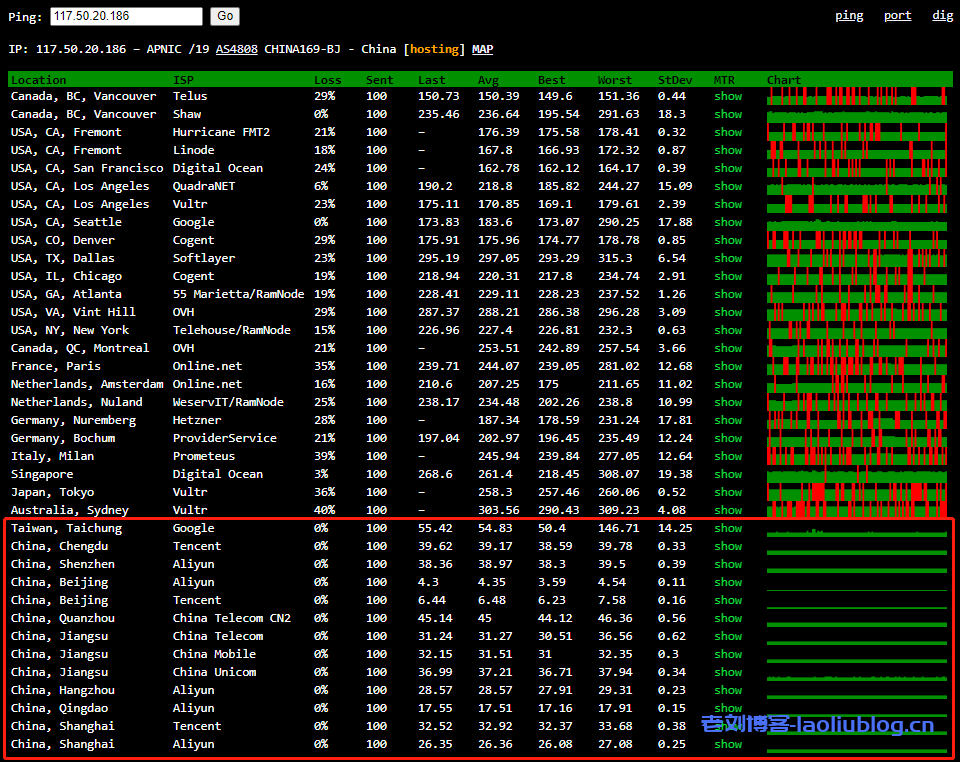Show MTR for Jiangsu China Mobile
The height and width of the screenshot is (762, 960).
pos(728,654)
